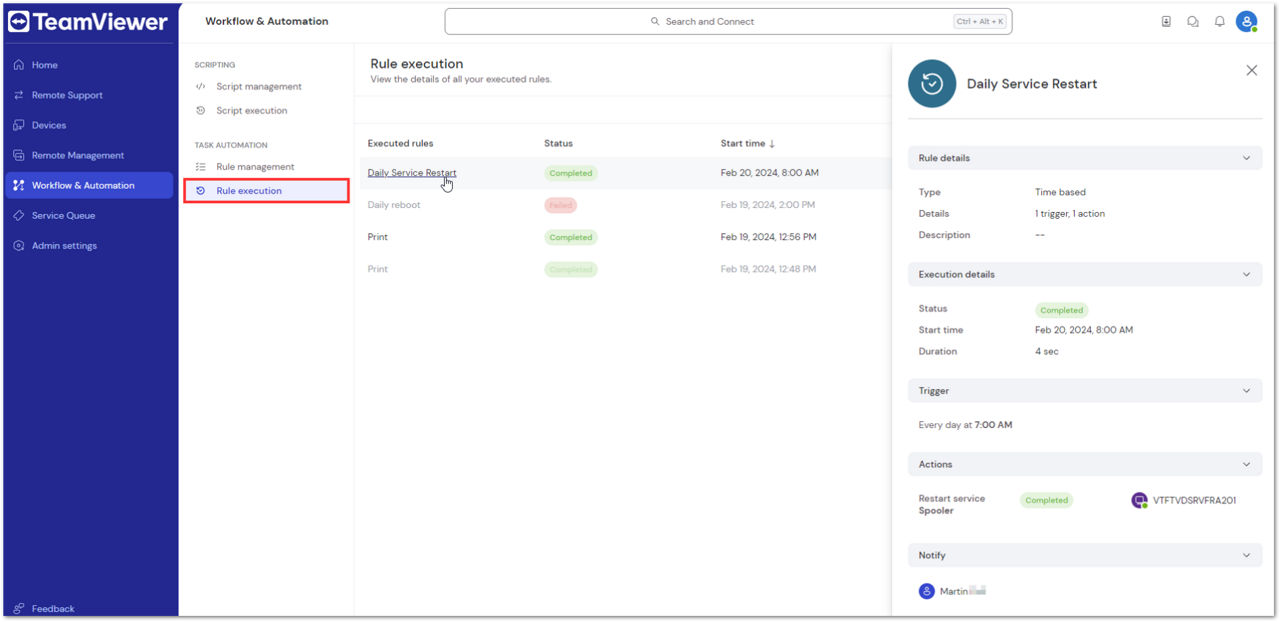Click the Failed status badge
This screenshot has height=622, width=1280.
(561, 205)
